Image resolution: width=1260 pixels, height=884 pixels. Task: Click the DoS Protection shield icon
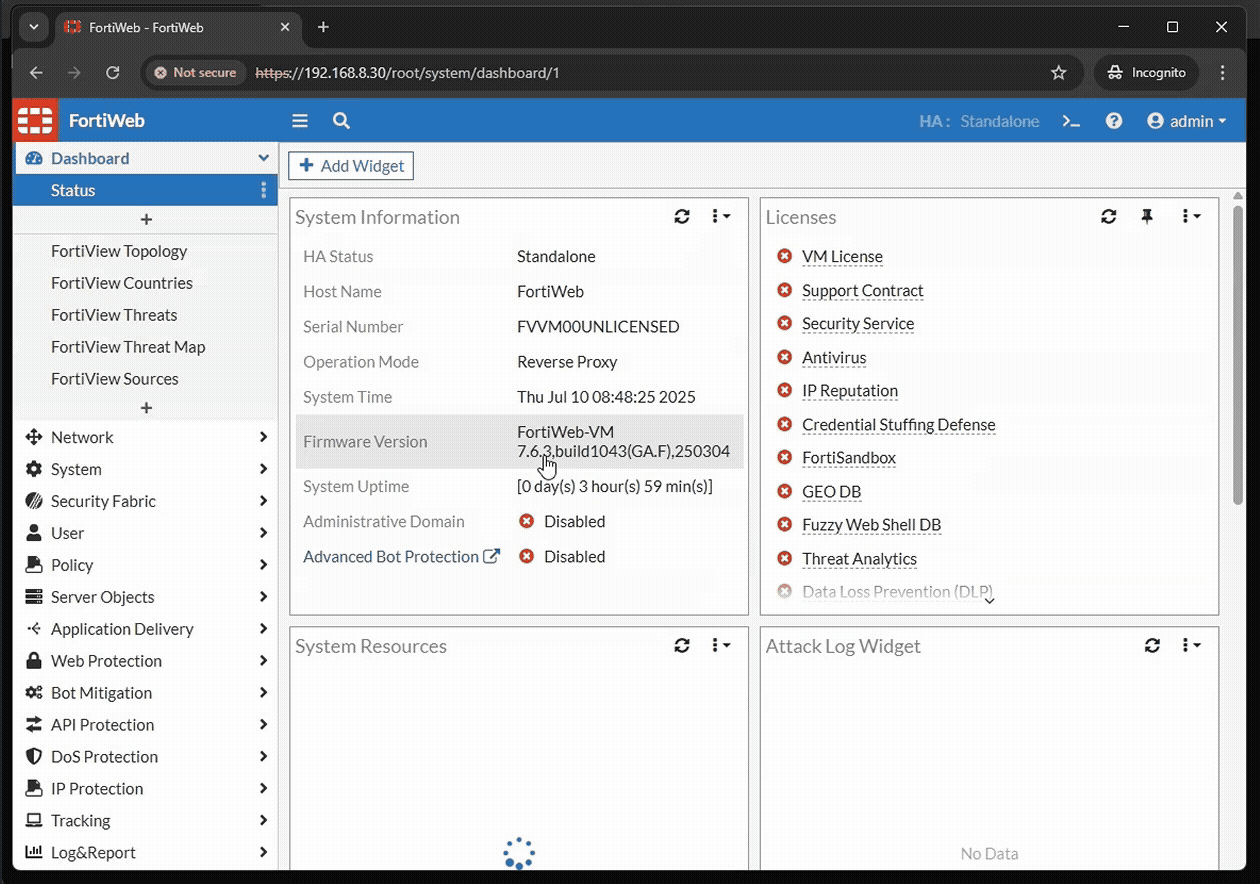click(34, 757)
